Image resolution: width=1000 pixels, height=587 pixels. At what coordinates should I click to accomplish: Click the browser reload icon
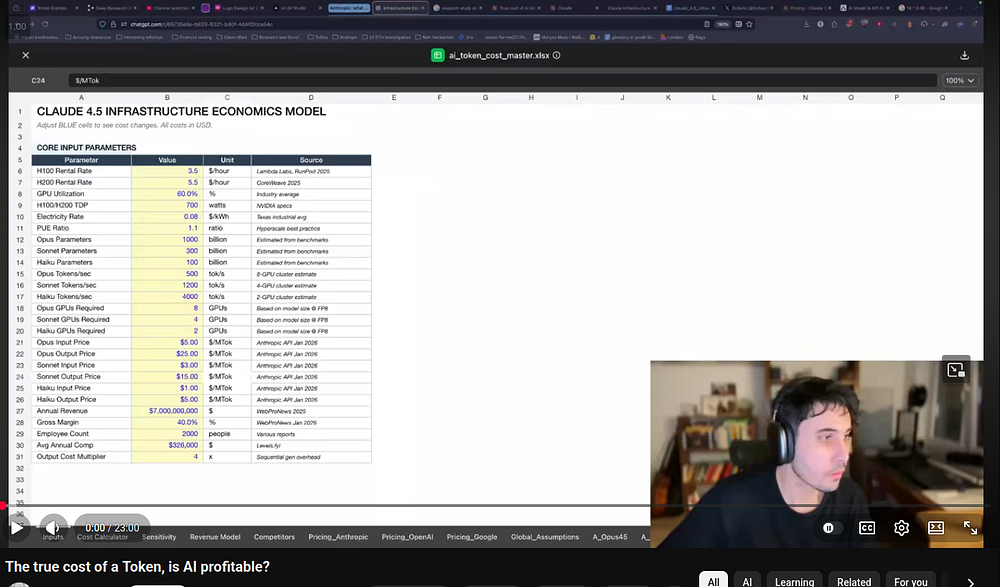point(45,24)
